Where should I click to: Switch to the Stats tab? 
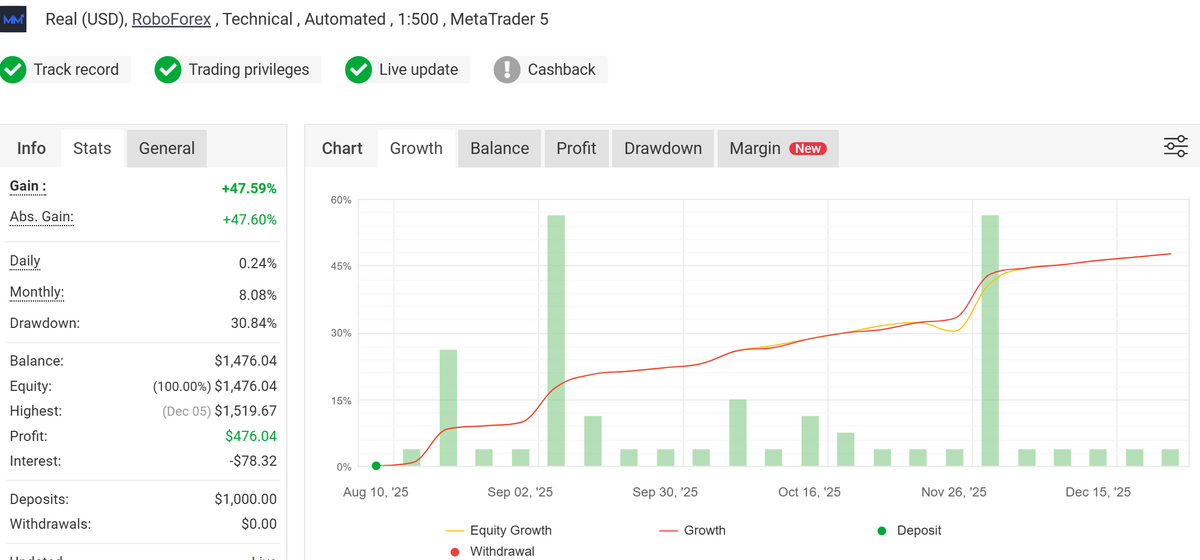click(92, 148)
